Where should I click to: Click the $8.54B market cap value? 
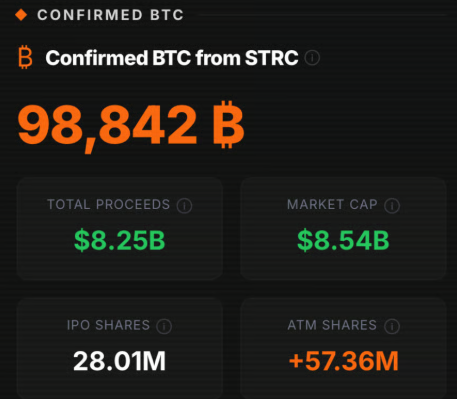click(x=343, y=240)
